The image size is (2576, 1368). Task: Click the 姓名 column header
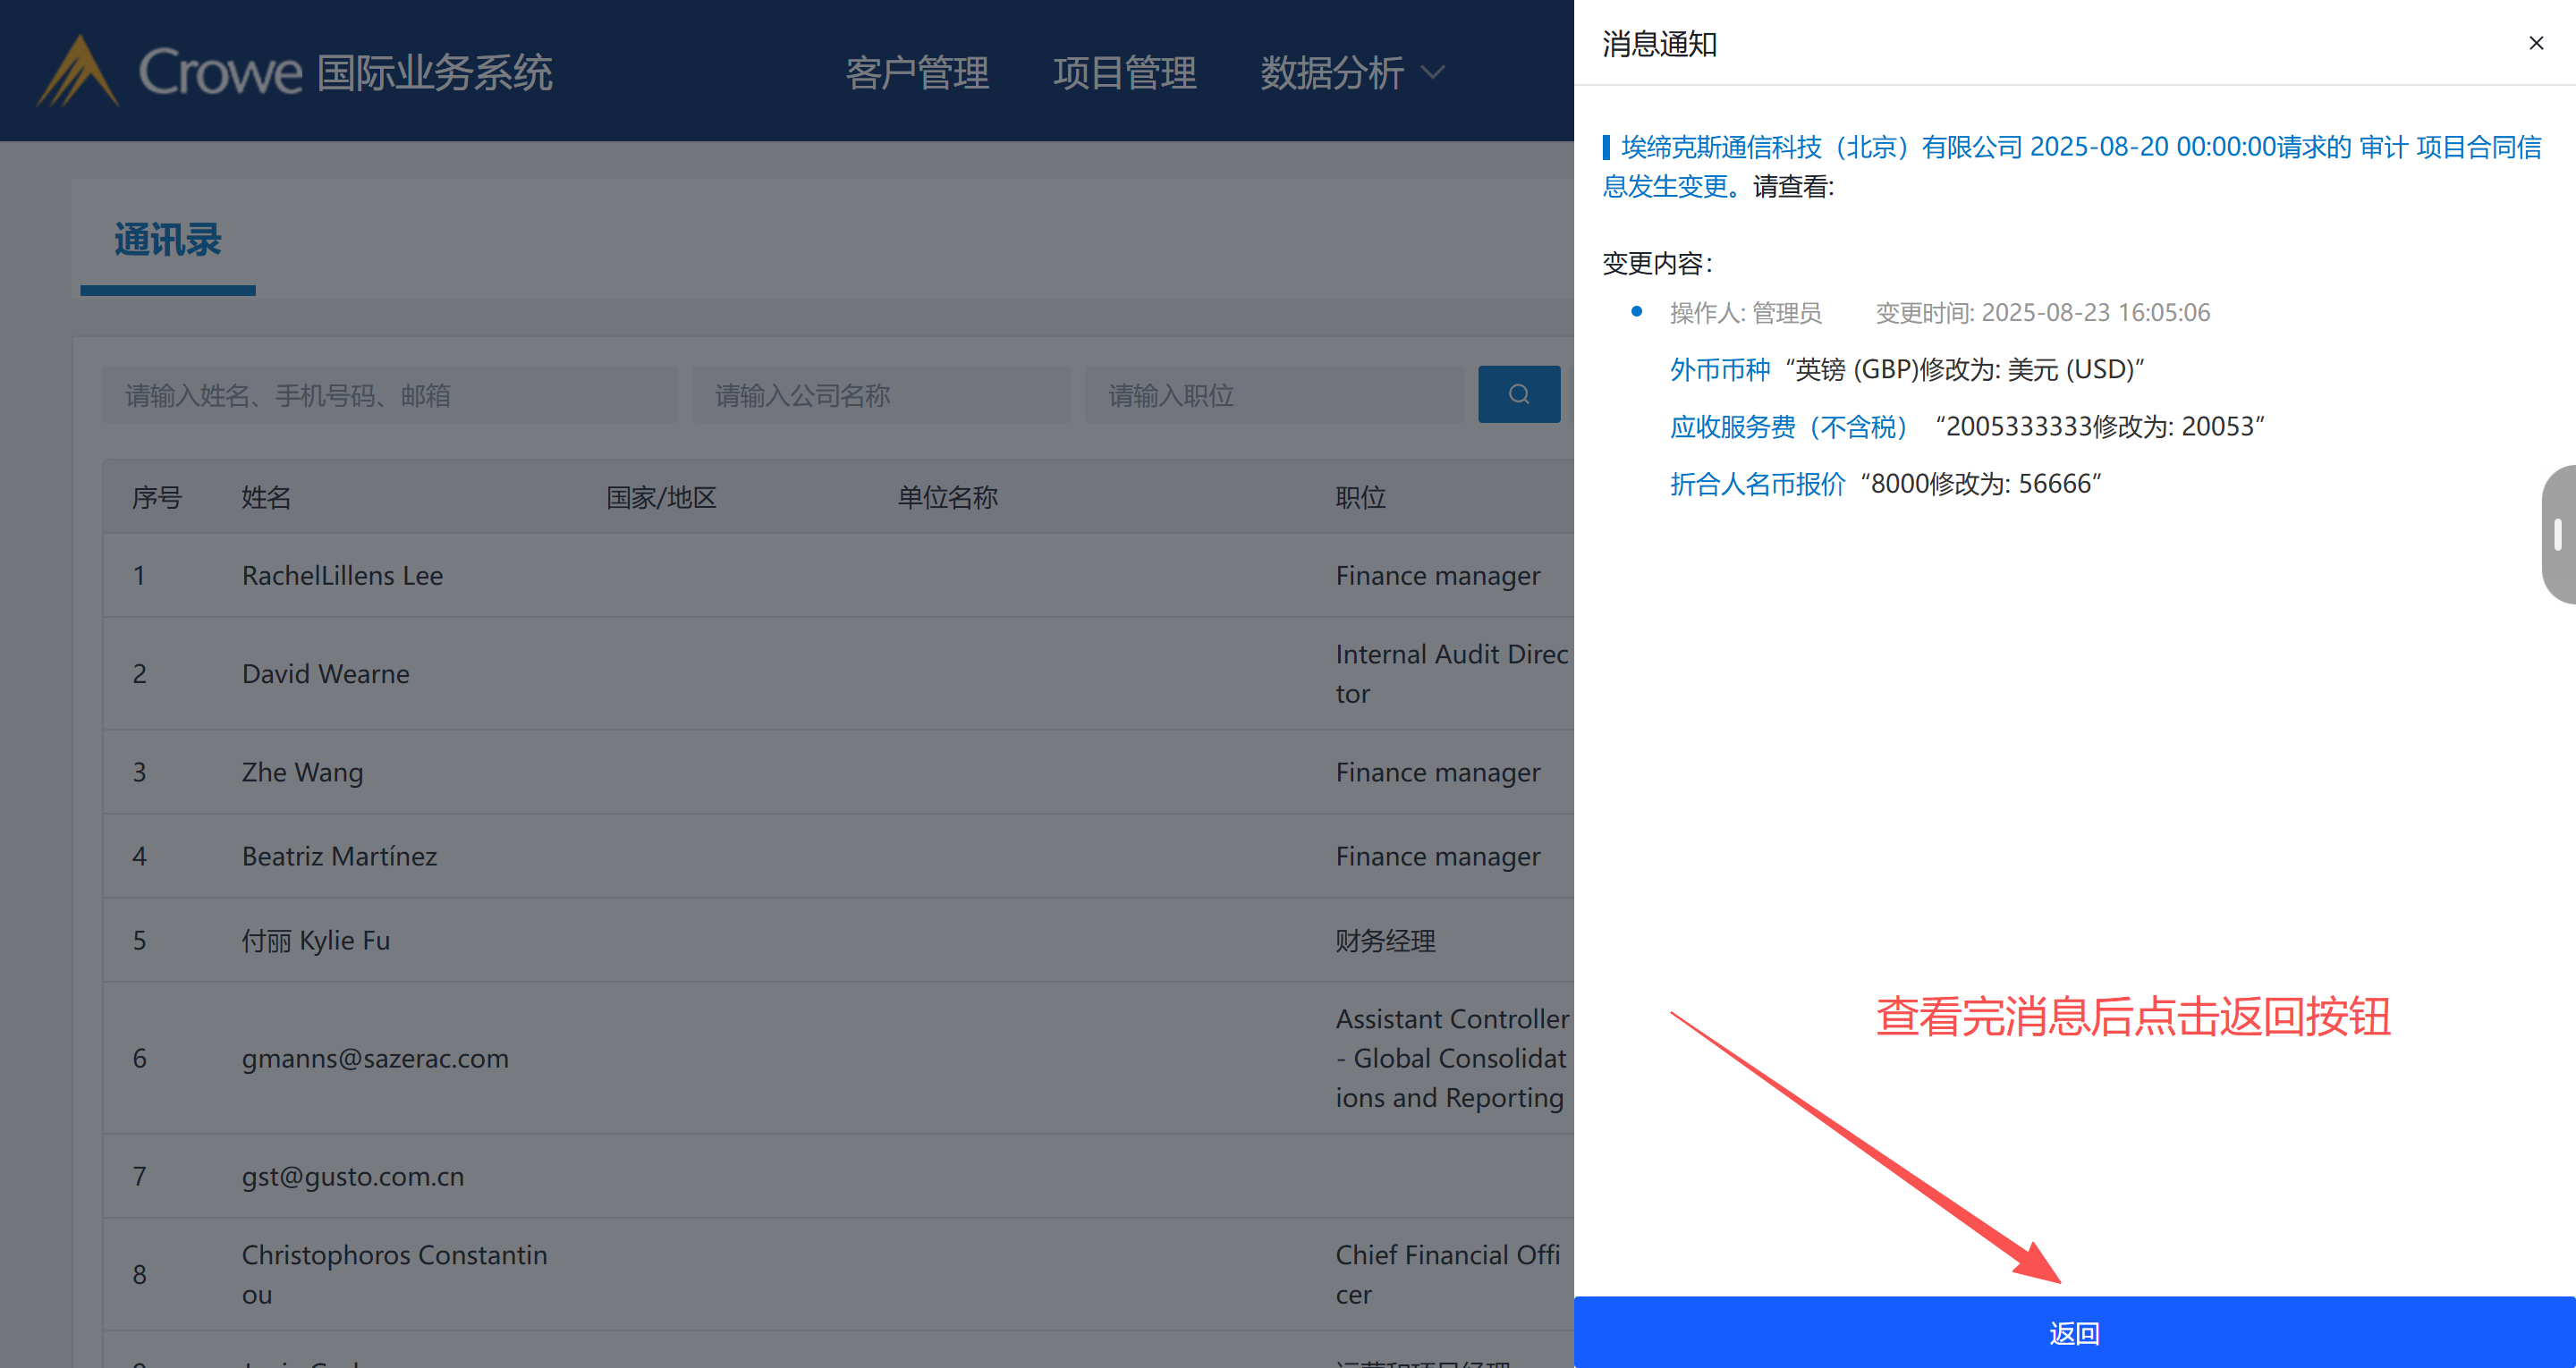[x=266, y=497]
